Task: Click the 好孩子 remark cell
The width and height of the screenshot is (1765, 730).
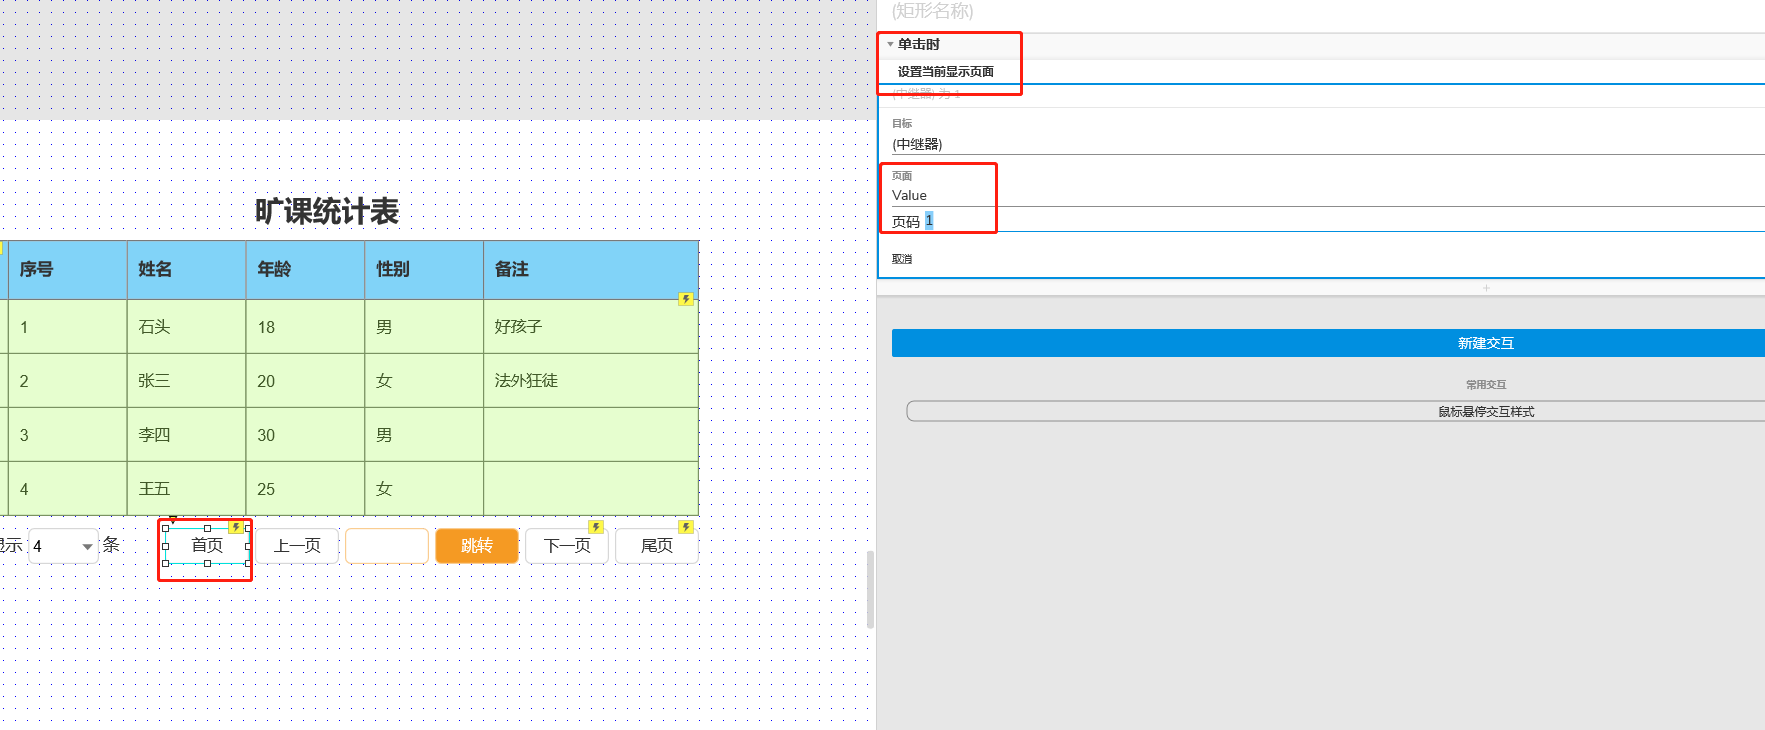Action: tap(591, 327)
